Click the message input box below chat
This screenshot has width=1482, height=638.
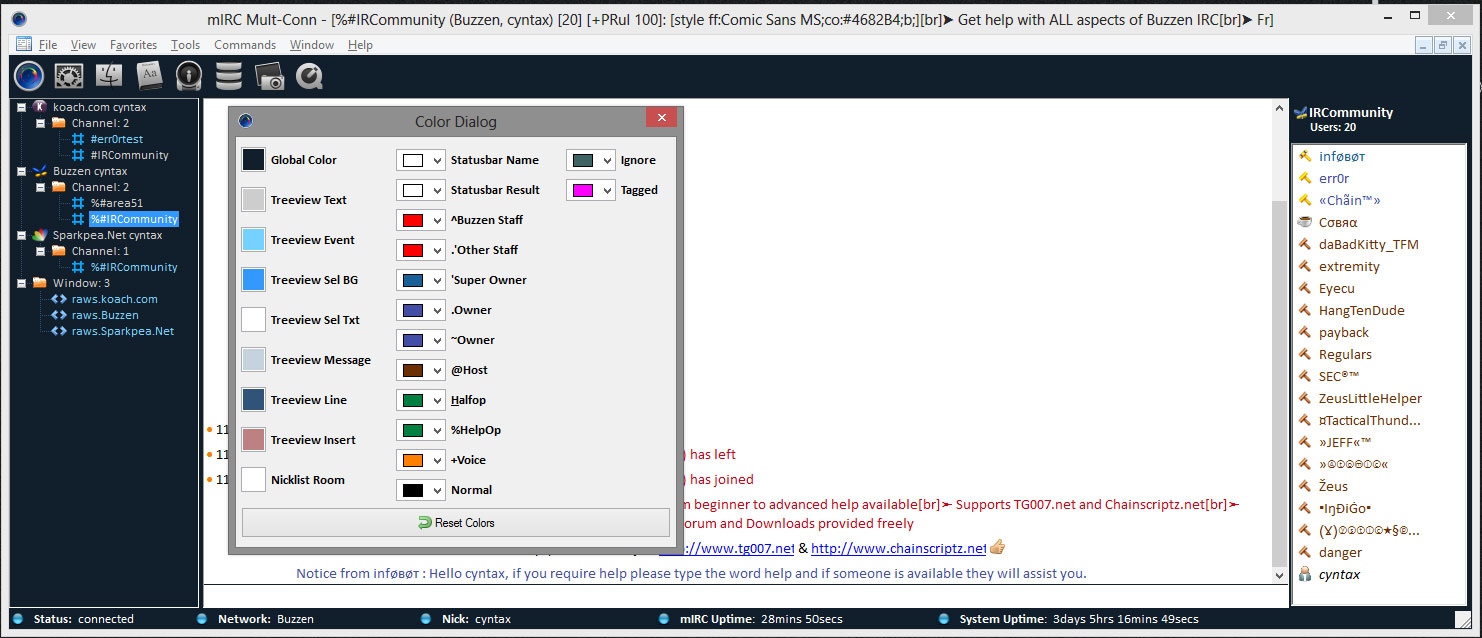click(746, 597)
